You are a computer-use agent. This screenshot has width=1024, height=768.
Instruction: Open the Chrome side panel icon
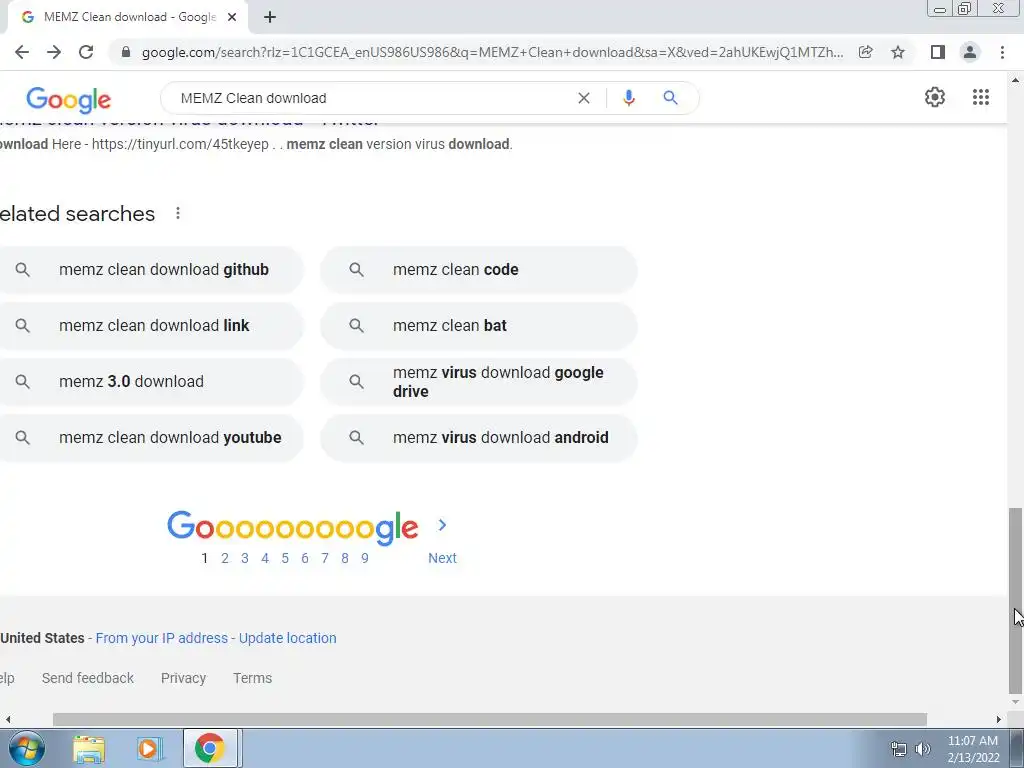click(938, 52)
